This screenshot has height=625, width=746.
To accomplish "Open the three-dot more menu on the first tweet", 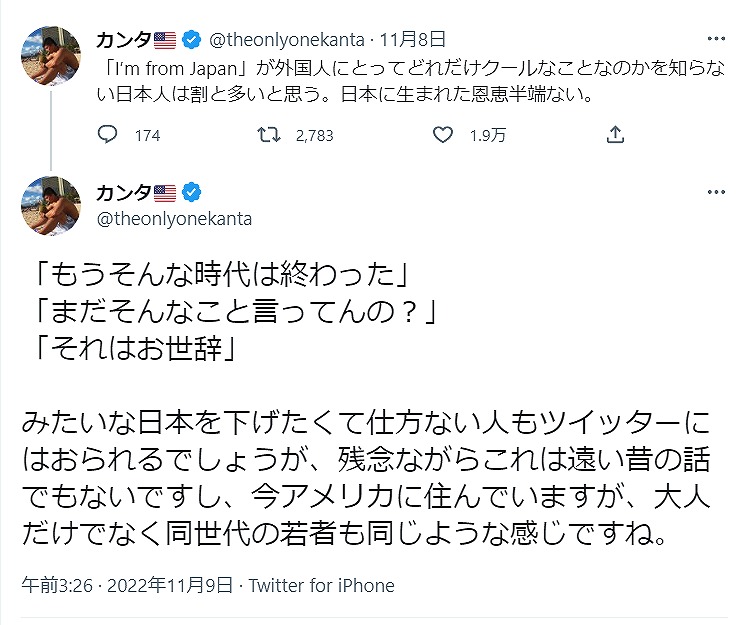I will coord(715,40).
